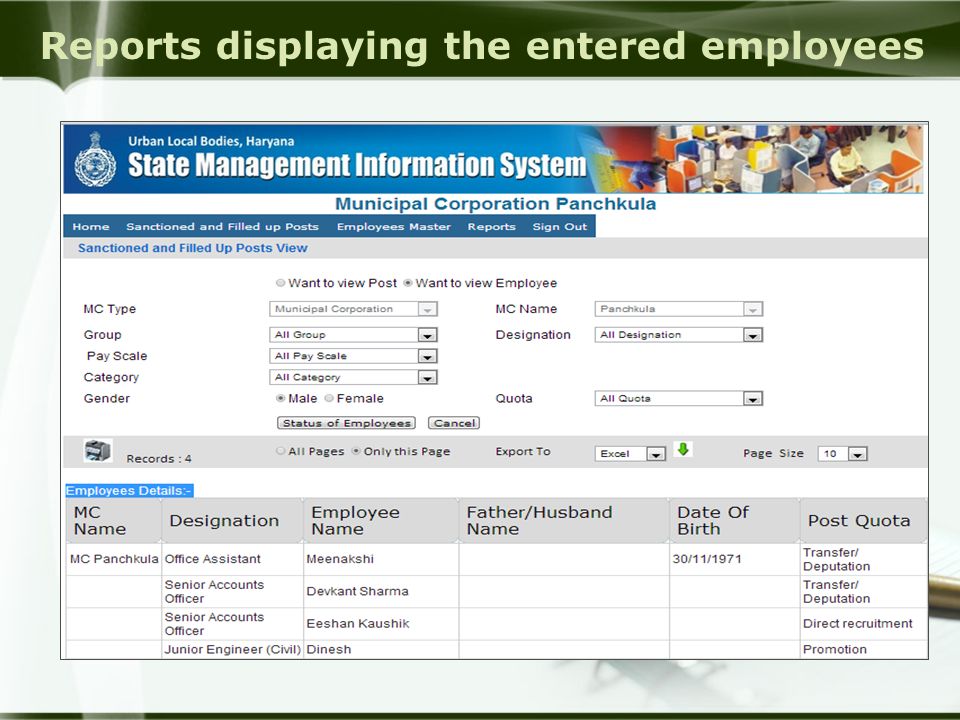
Task: Choose the Female gender option
Action: tap(329, 398)
